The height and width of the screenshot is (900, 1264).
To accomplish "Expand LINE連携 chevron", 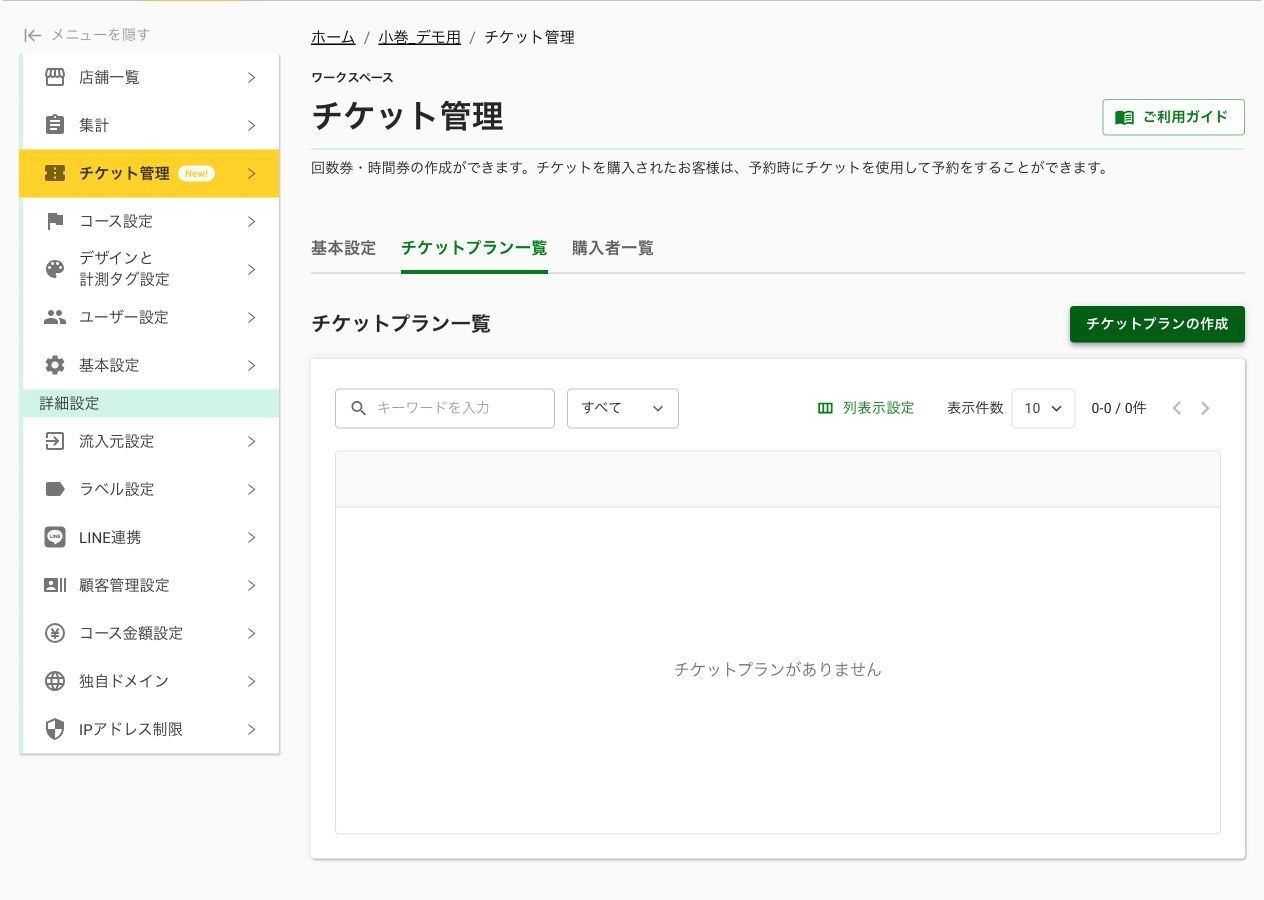I will click(x=251, y=537).
